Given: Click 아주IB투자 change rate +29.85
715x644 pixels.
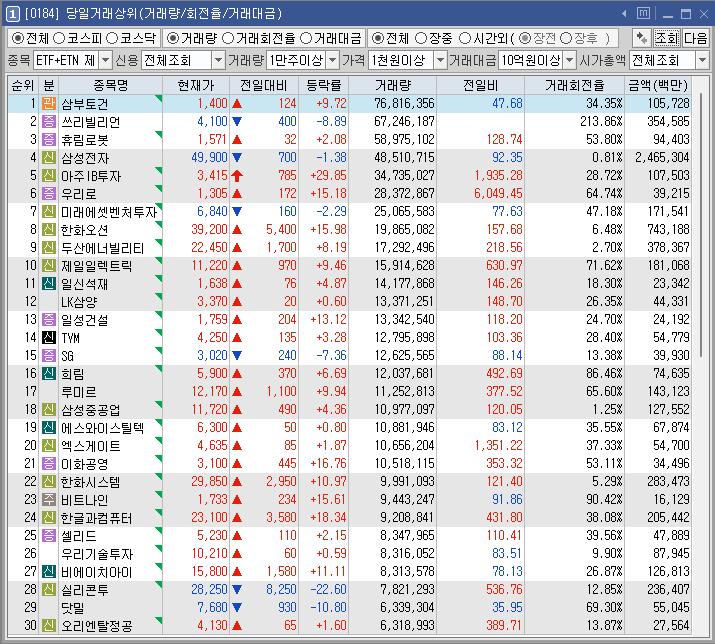Looking at the screenshot, I should (328, 176).
